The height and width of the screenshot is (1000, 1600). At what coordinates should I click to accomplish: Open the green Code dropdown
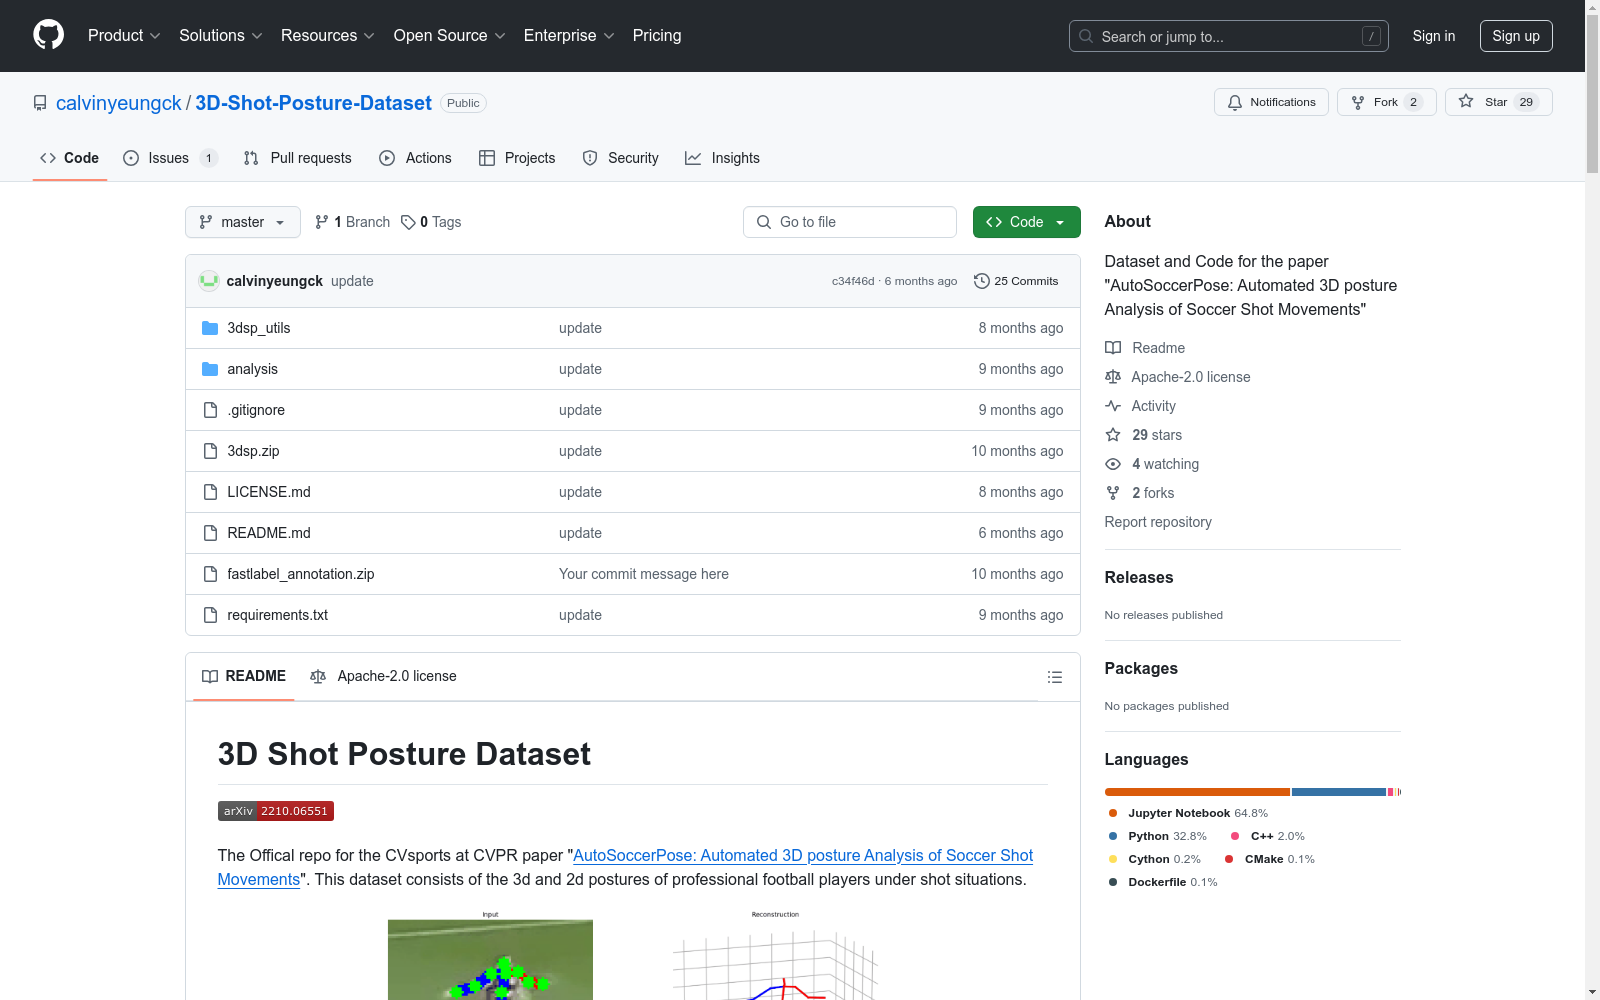pyautogui.click(x=1026, y=222)
